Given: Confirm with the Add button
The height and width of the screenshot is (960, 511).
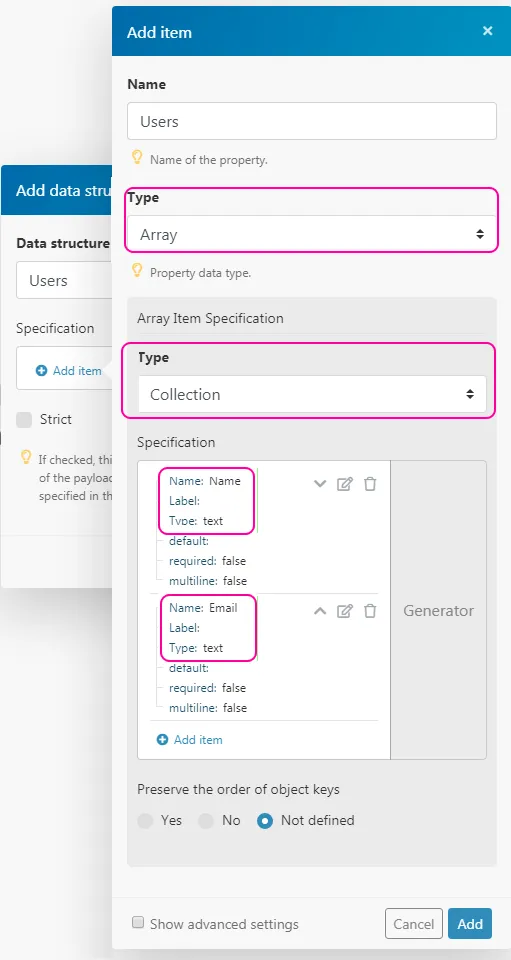Looking at the screenshot, I should click(470, 923).
